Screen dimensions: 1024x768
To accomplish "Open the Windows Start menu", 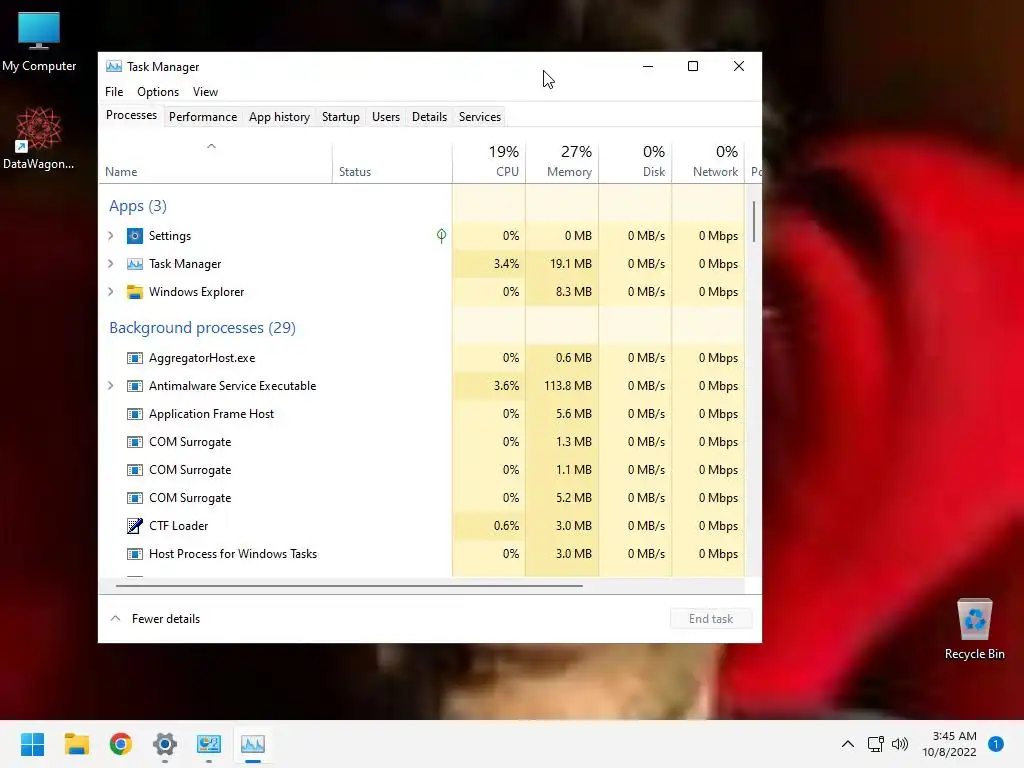I will coord(32,744).
